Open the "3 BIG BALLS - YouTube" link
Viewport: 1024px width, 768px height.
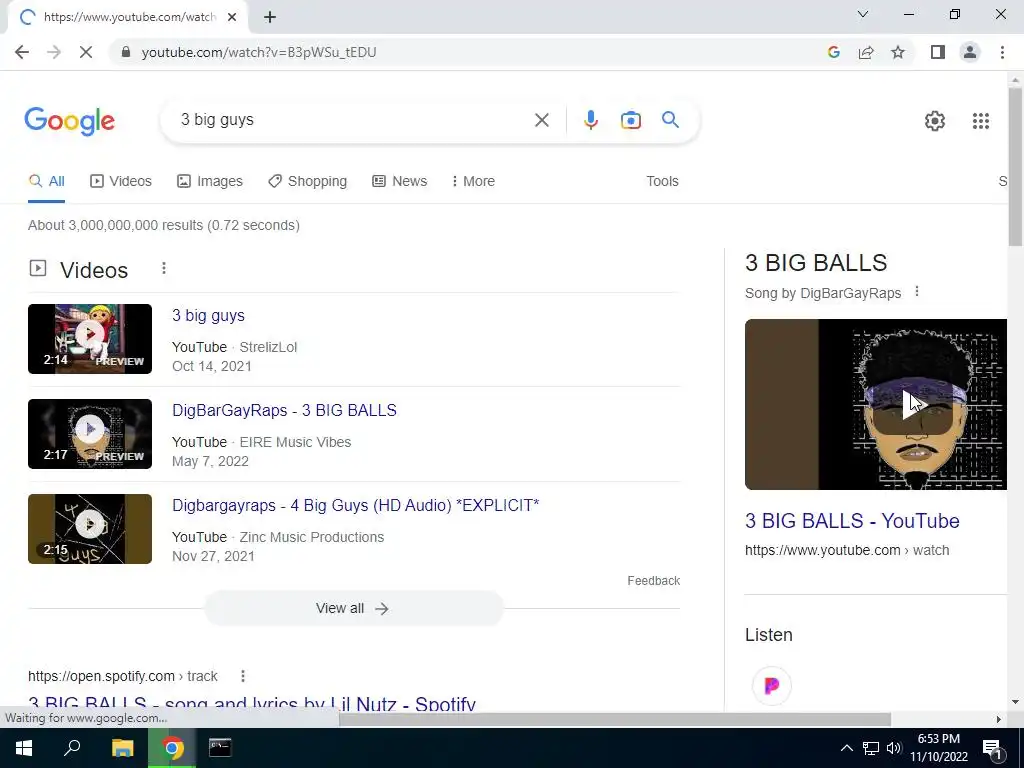coord(852,521)
